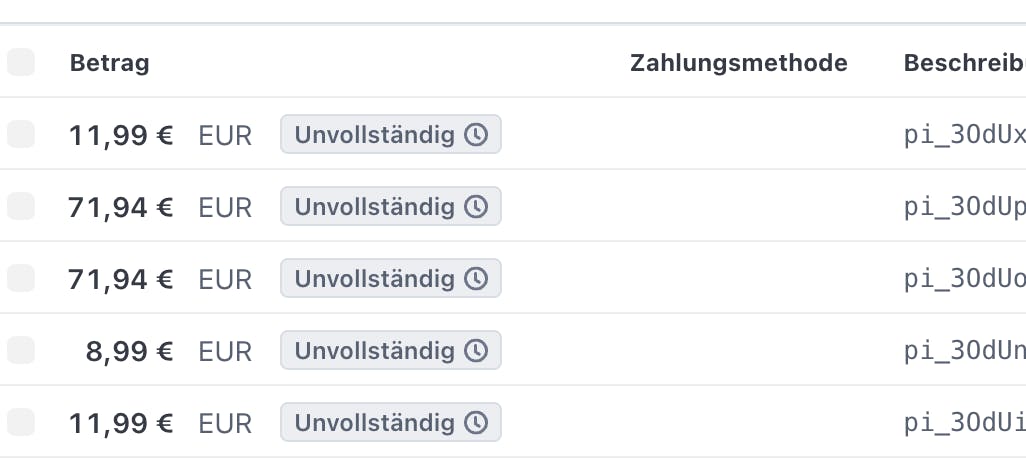Viewport: 1026px width, 470px height.
Task: Sort by the Betrag column header
Action: tap(109, 64)
